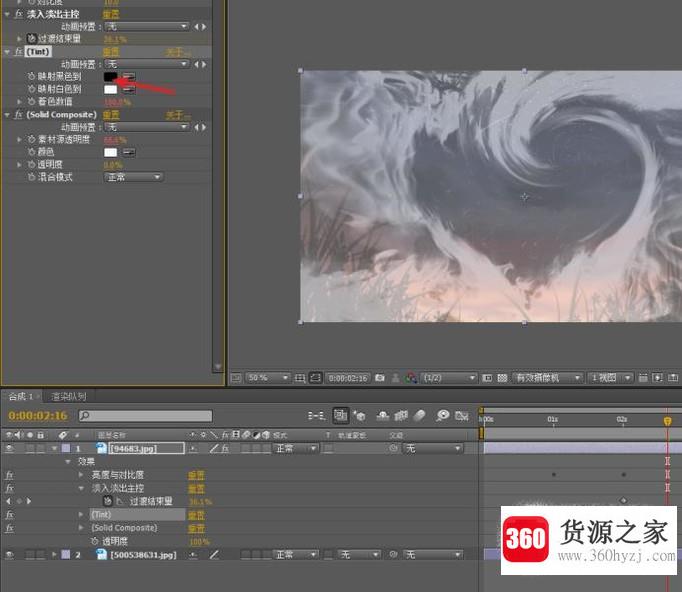Click the eyedropper beside the black Tint swatch
This screenshot has height=592, width=682.
(x=129, y=77)
